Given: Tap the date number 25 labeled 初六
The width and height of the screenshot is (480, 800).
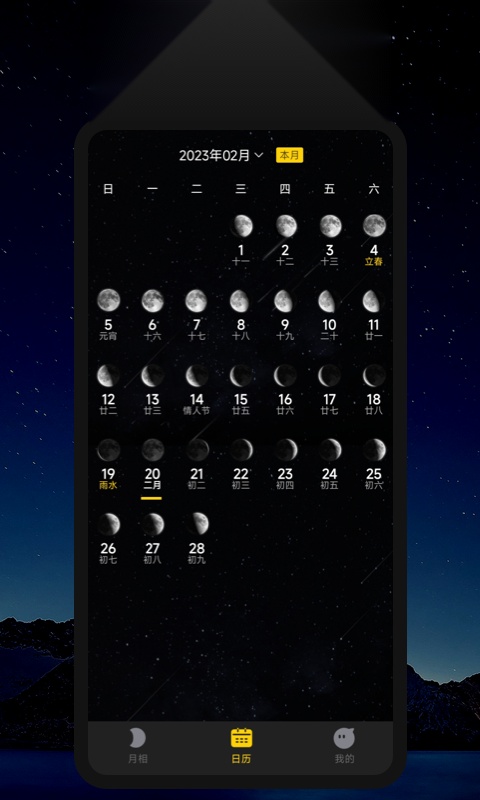Looking at the screenshot, I should 374,474.
